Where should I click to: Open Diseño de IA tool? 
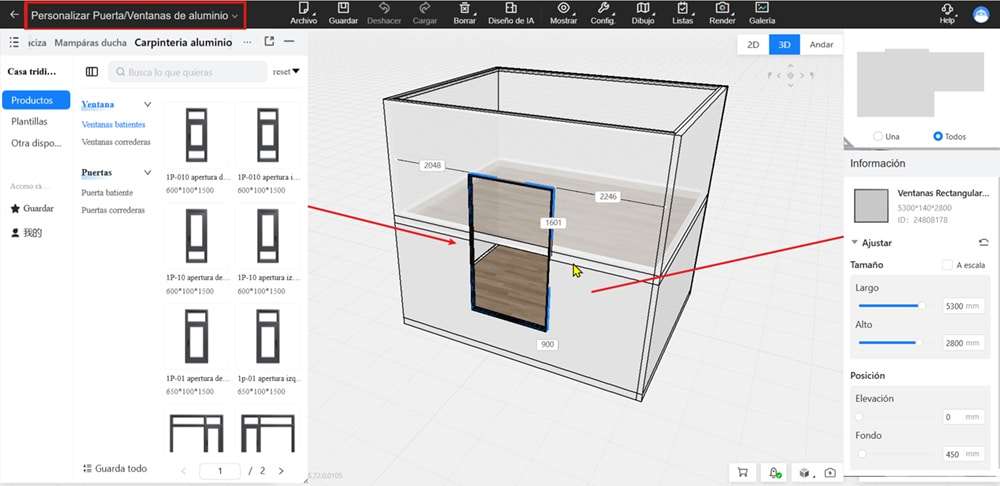click(x=511, y=14)
